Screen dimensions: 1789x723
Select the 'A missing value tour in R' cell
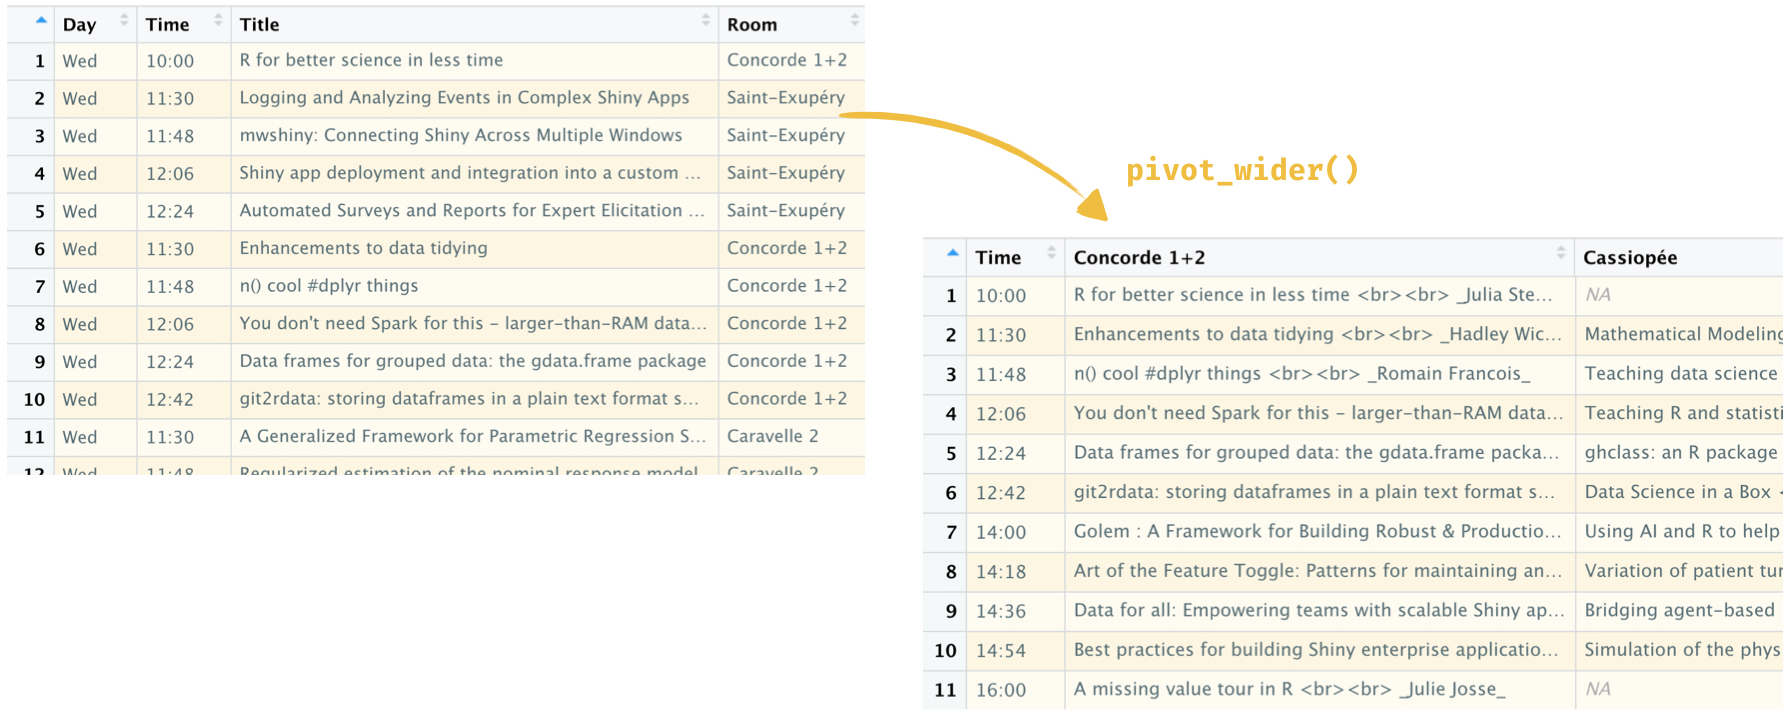coord(1288,689)
